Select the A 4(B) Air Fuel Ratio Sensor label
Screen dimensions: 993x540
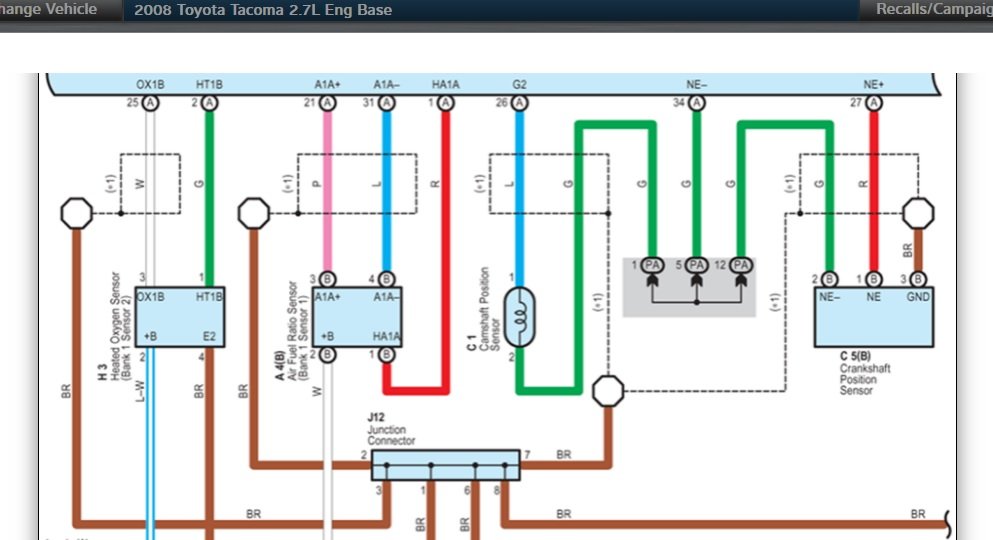293,331
